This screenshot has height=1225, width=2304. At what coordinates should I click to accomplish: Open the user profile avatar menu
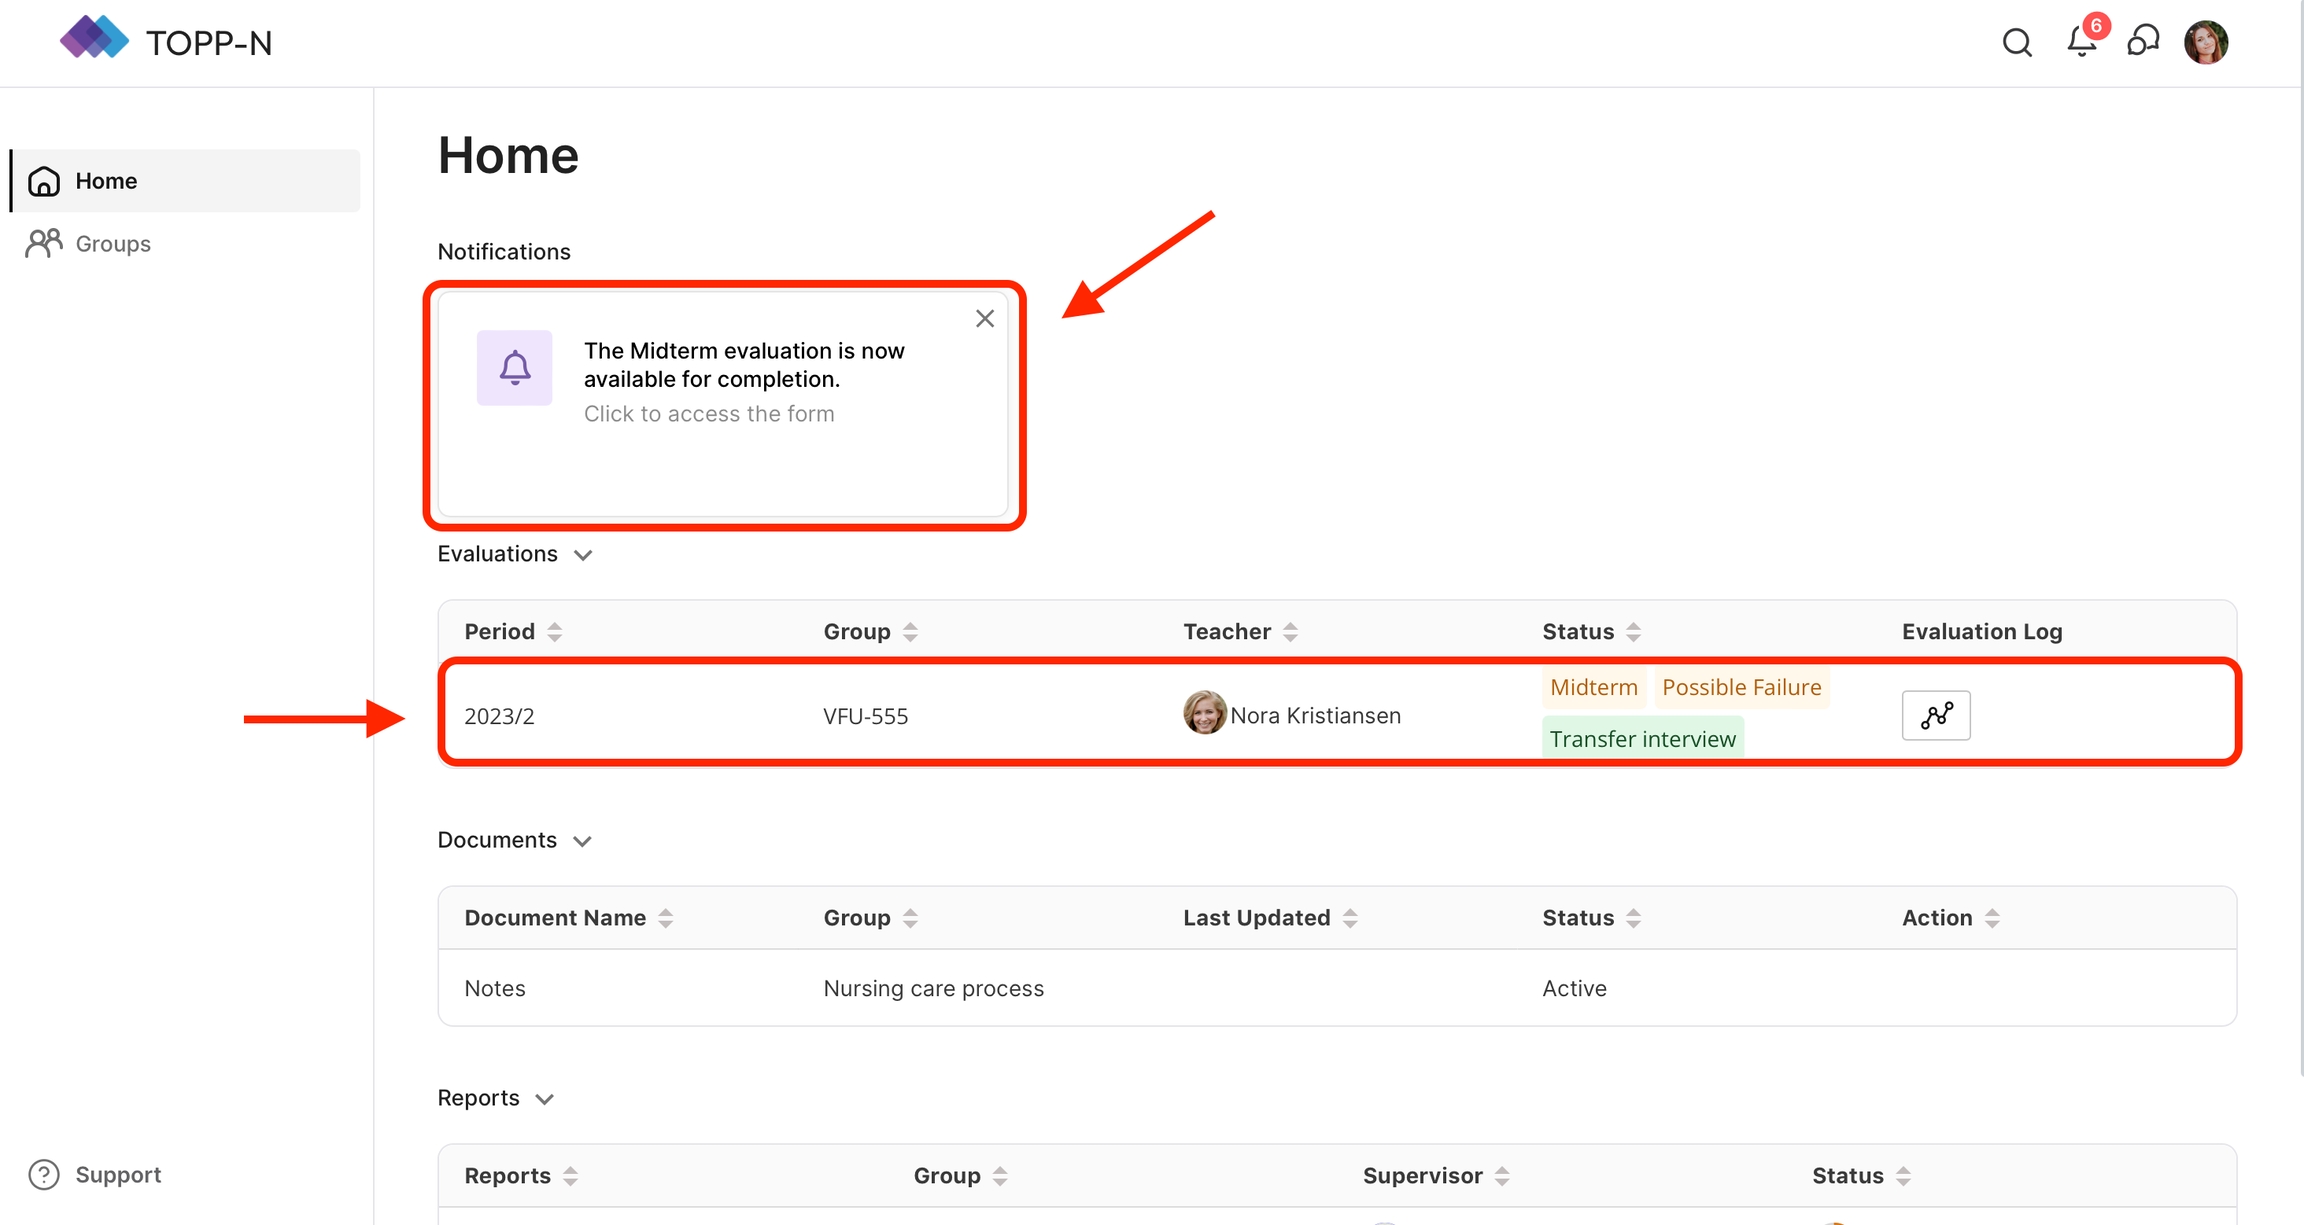tap(2206, 43)
